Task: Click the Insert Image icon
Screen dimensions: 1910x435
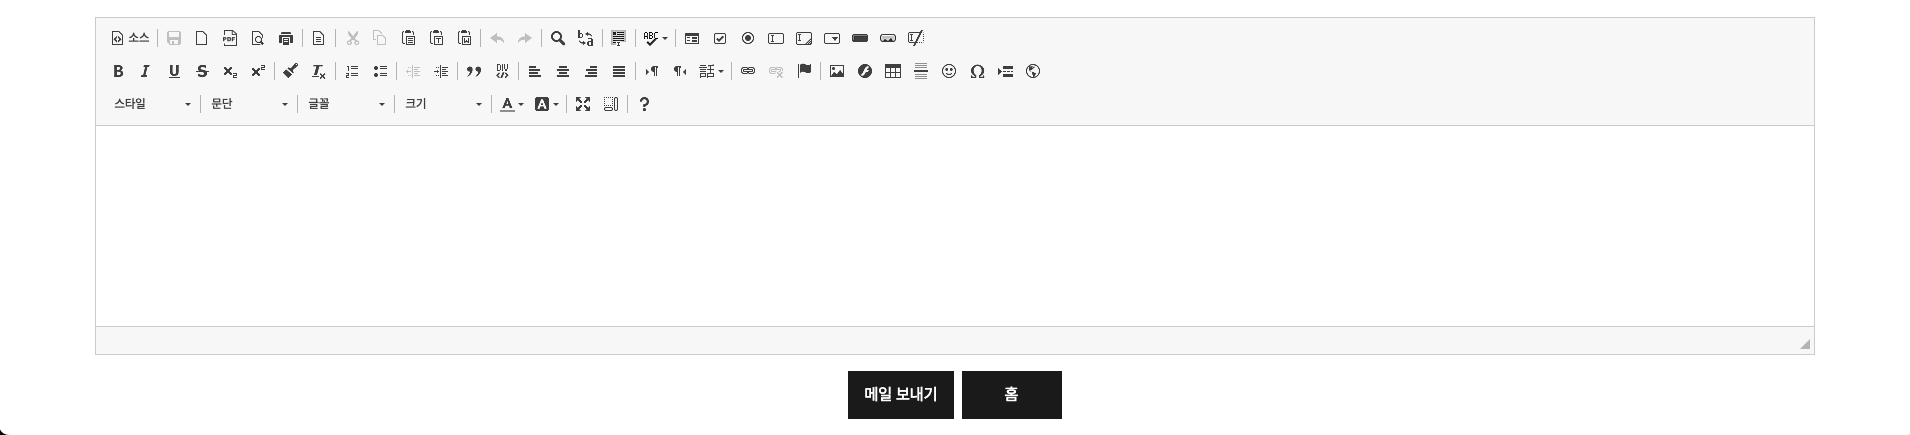Action: (x=837, y=72)
